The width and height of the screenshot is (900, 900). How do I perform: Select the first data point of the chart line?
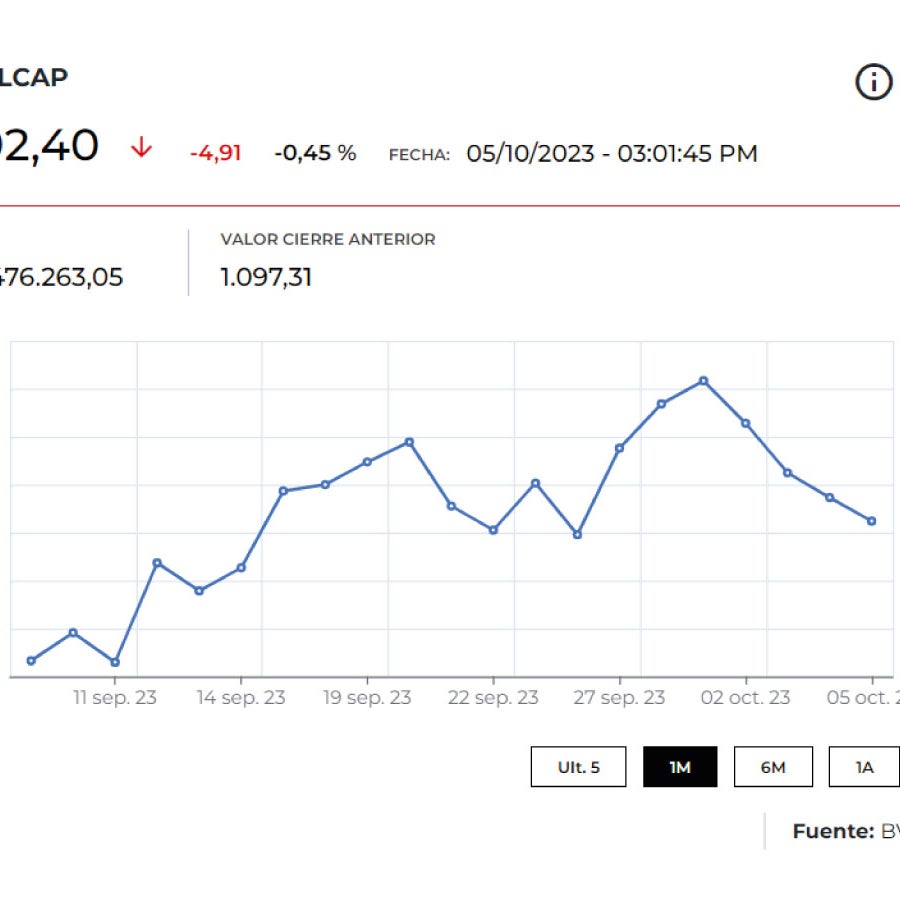pos(29,660)
